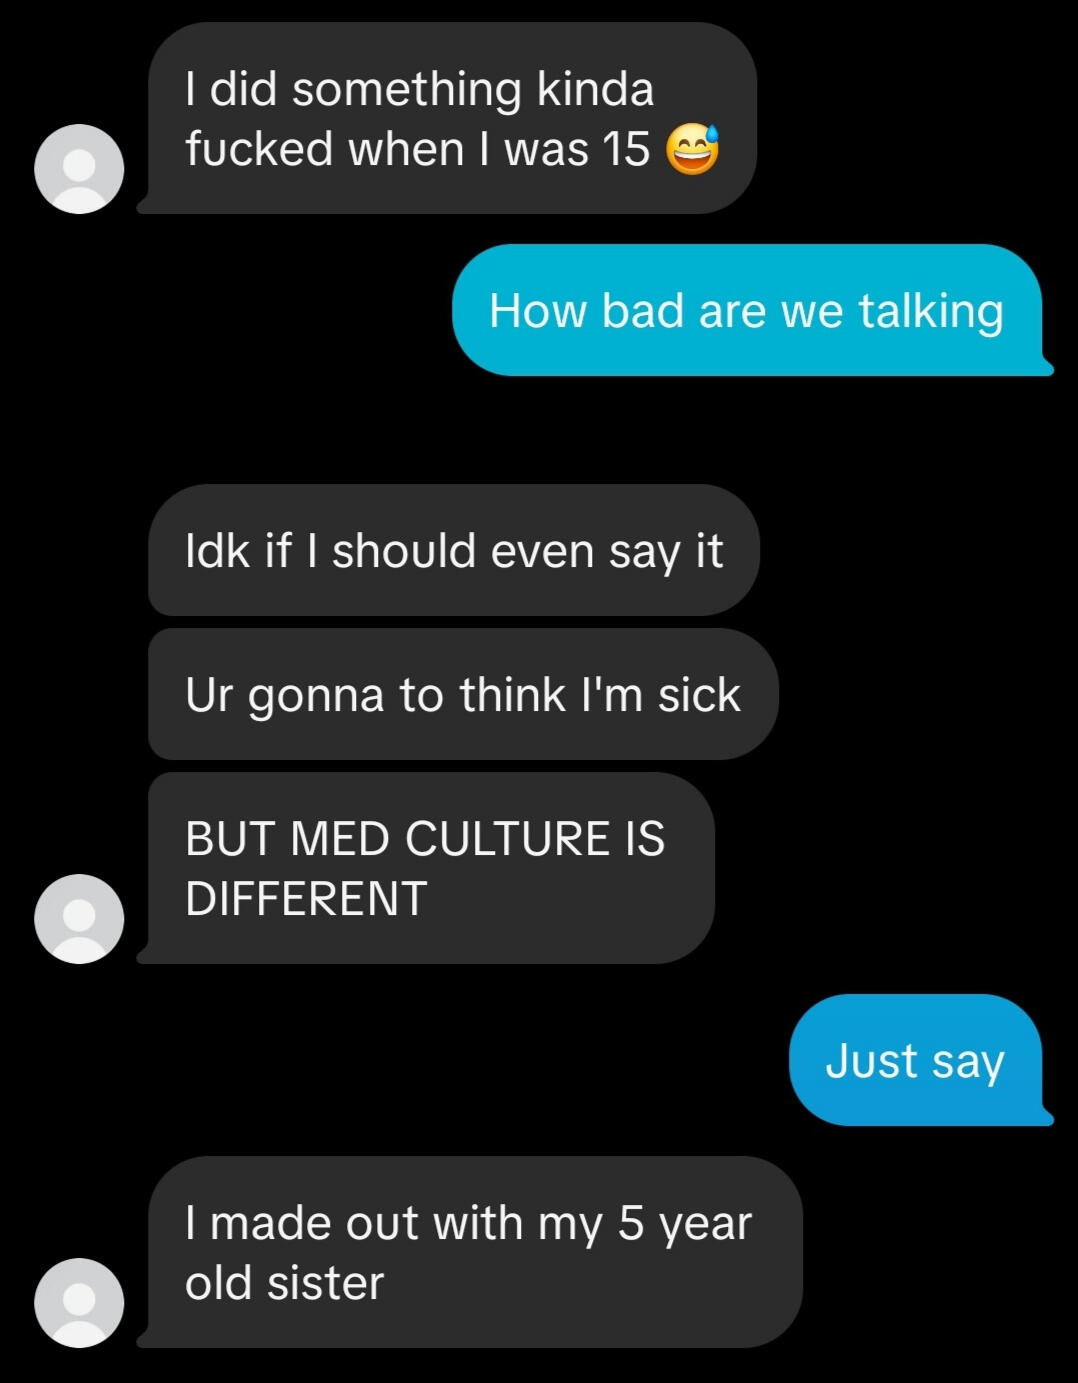Click the word 'talking' in blue bubble
The image size is (1078, 1383).
tap(931, 311)
